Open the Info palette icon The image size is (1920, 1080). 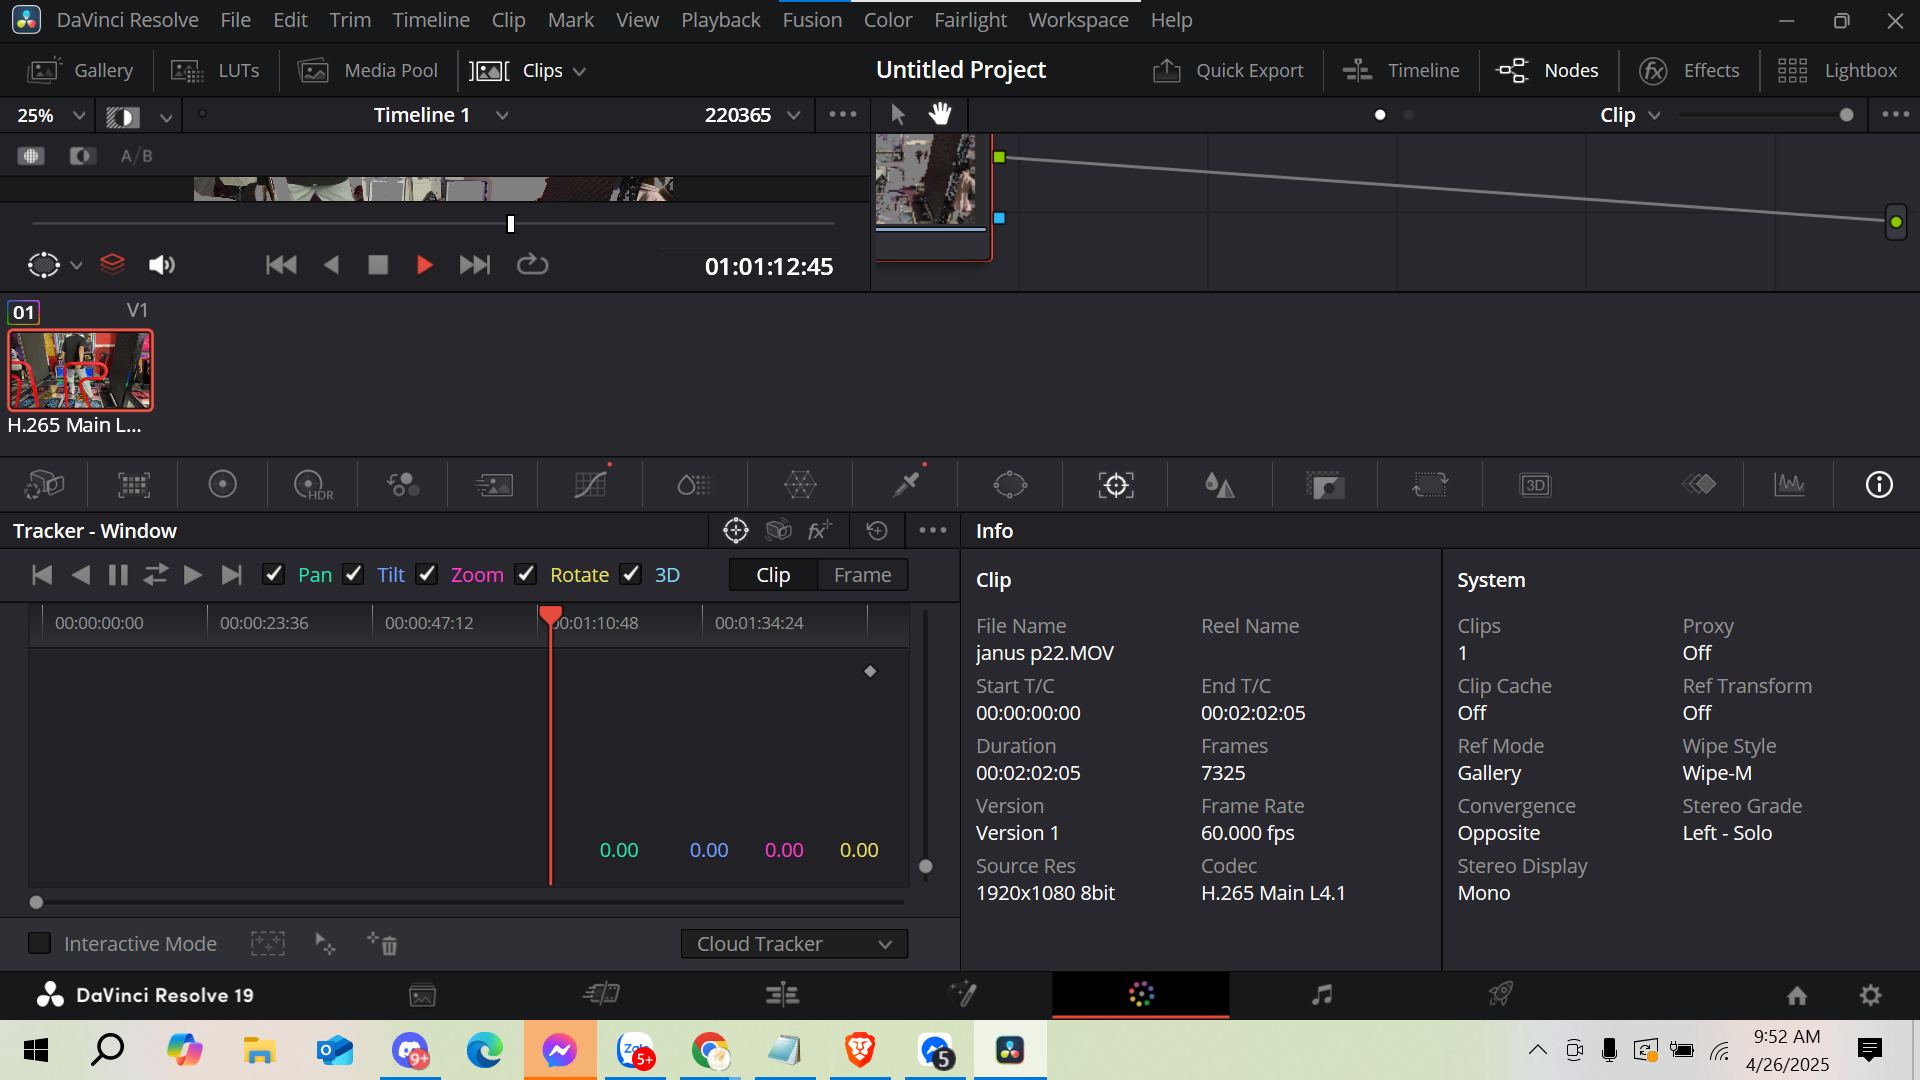[1879, 485]
